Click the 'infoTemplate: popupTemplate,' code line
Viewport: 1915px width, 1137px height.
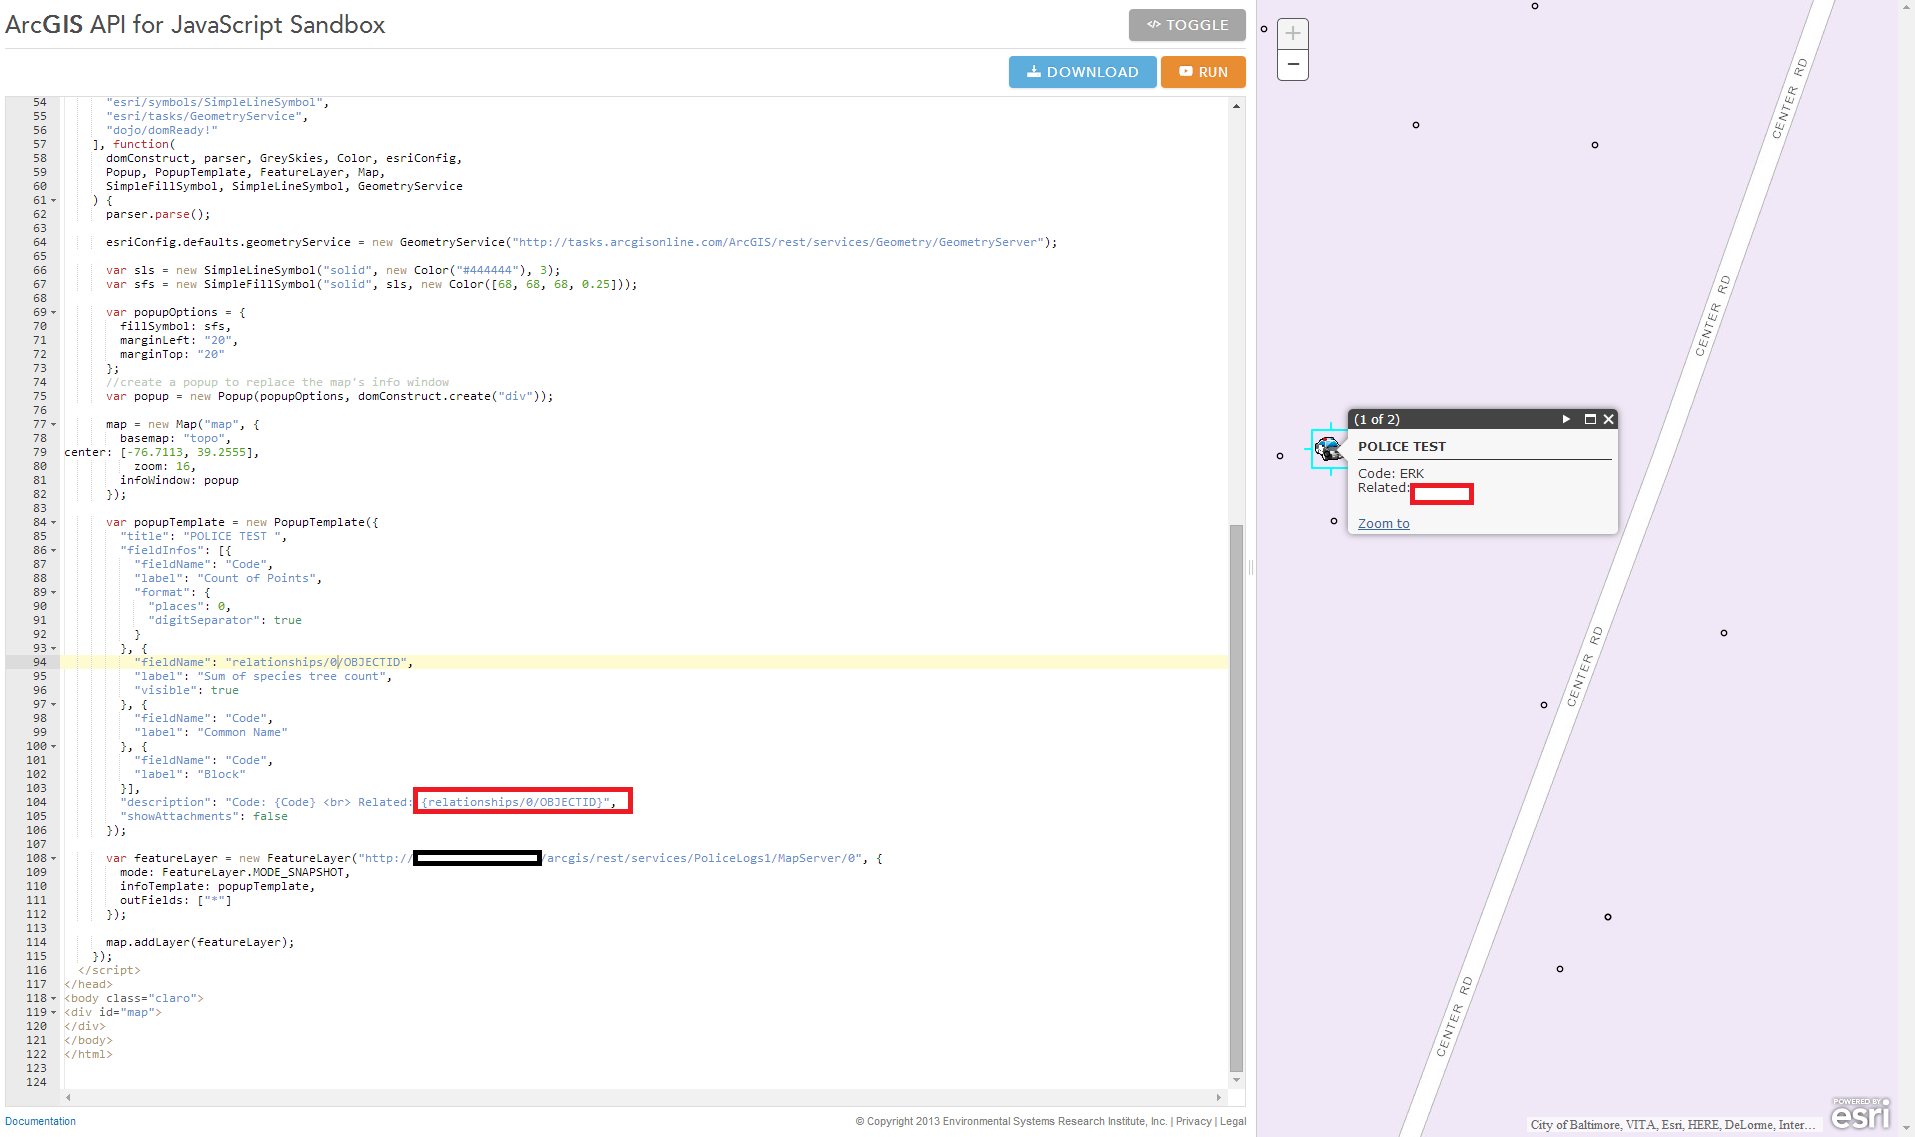pos(218,887)
